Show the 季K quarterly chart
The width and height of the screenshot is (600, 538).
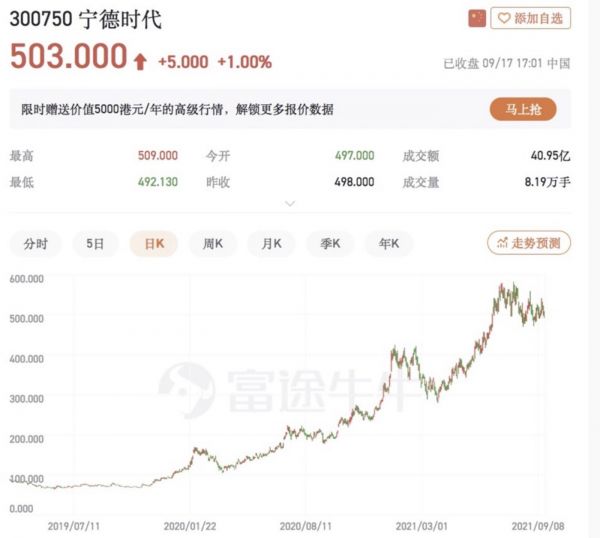tap(329, 243)
